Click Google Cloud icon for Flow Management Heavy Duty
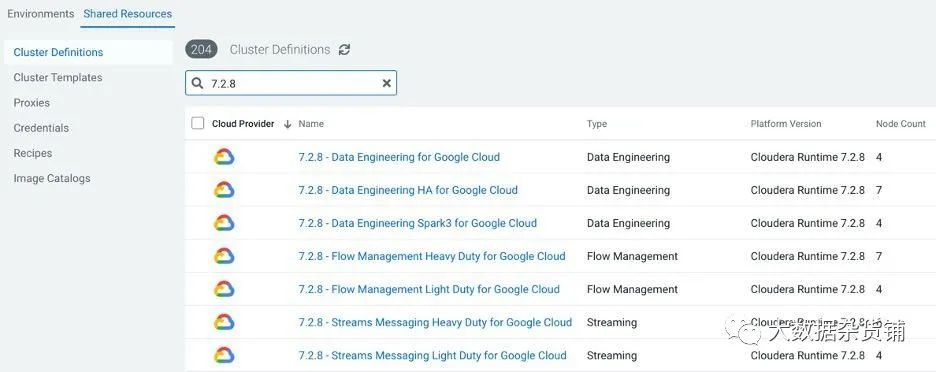 click(224, 256)
